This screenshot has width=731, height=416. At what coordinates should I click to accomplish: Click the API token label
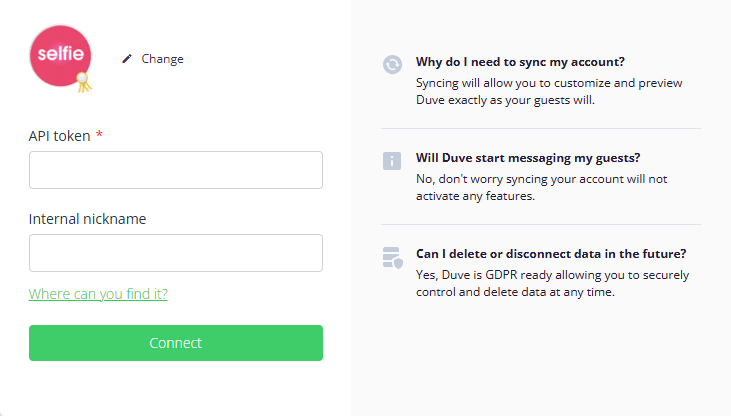(59, 136)
